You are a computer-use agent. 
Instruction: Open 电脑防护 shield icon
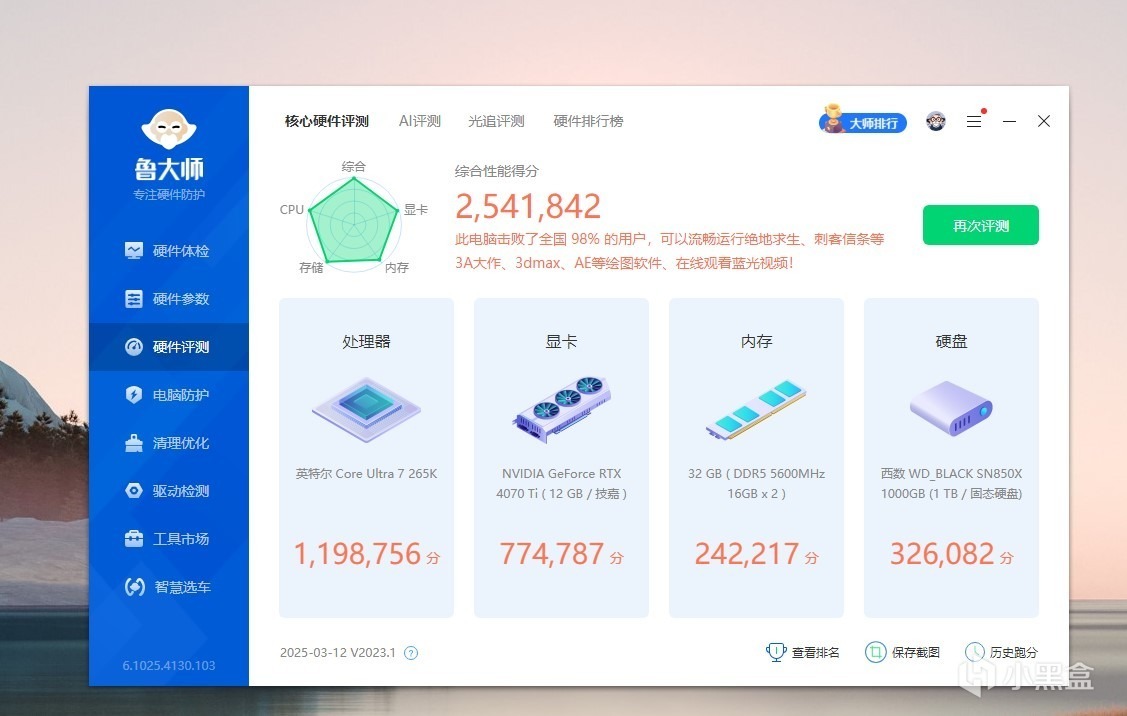point(134,395)
